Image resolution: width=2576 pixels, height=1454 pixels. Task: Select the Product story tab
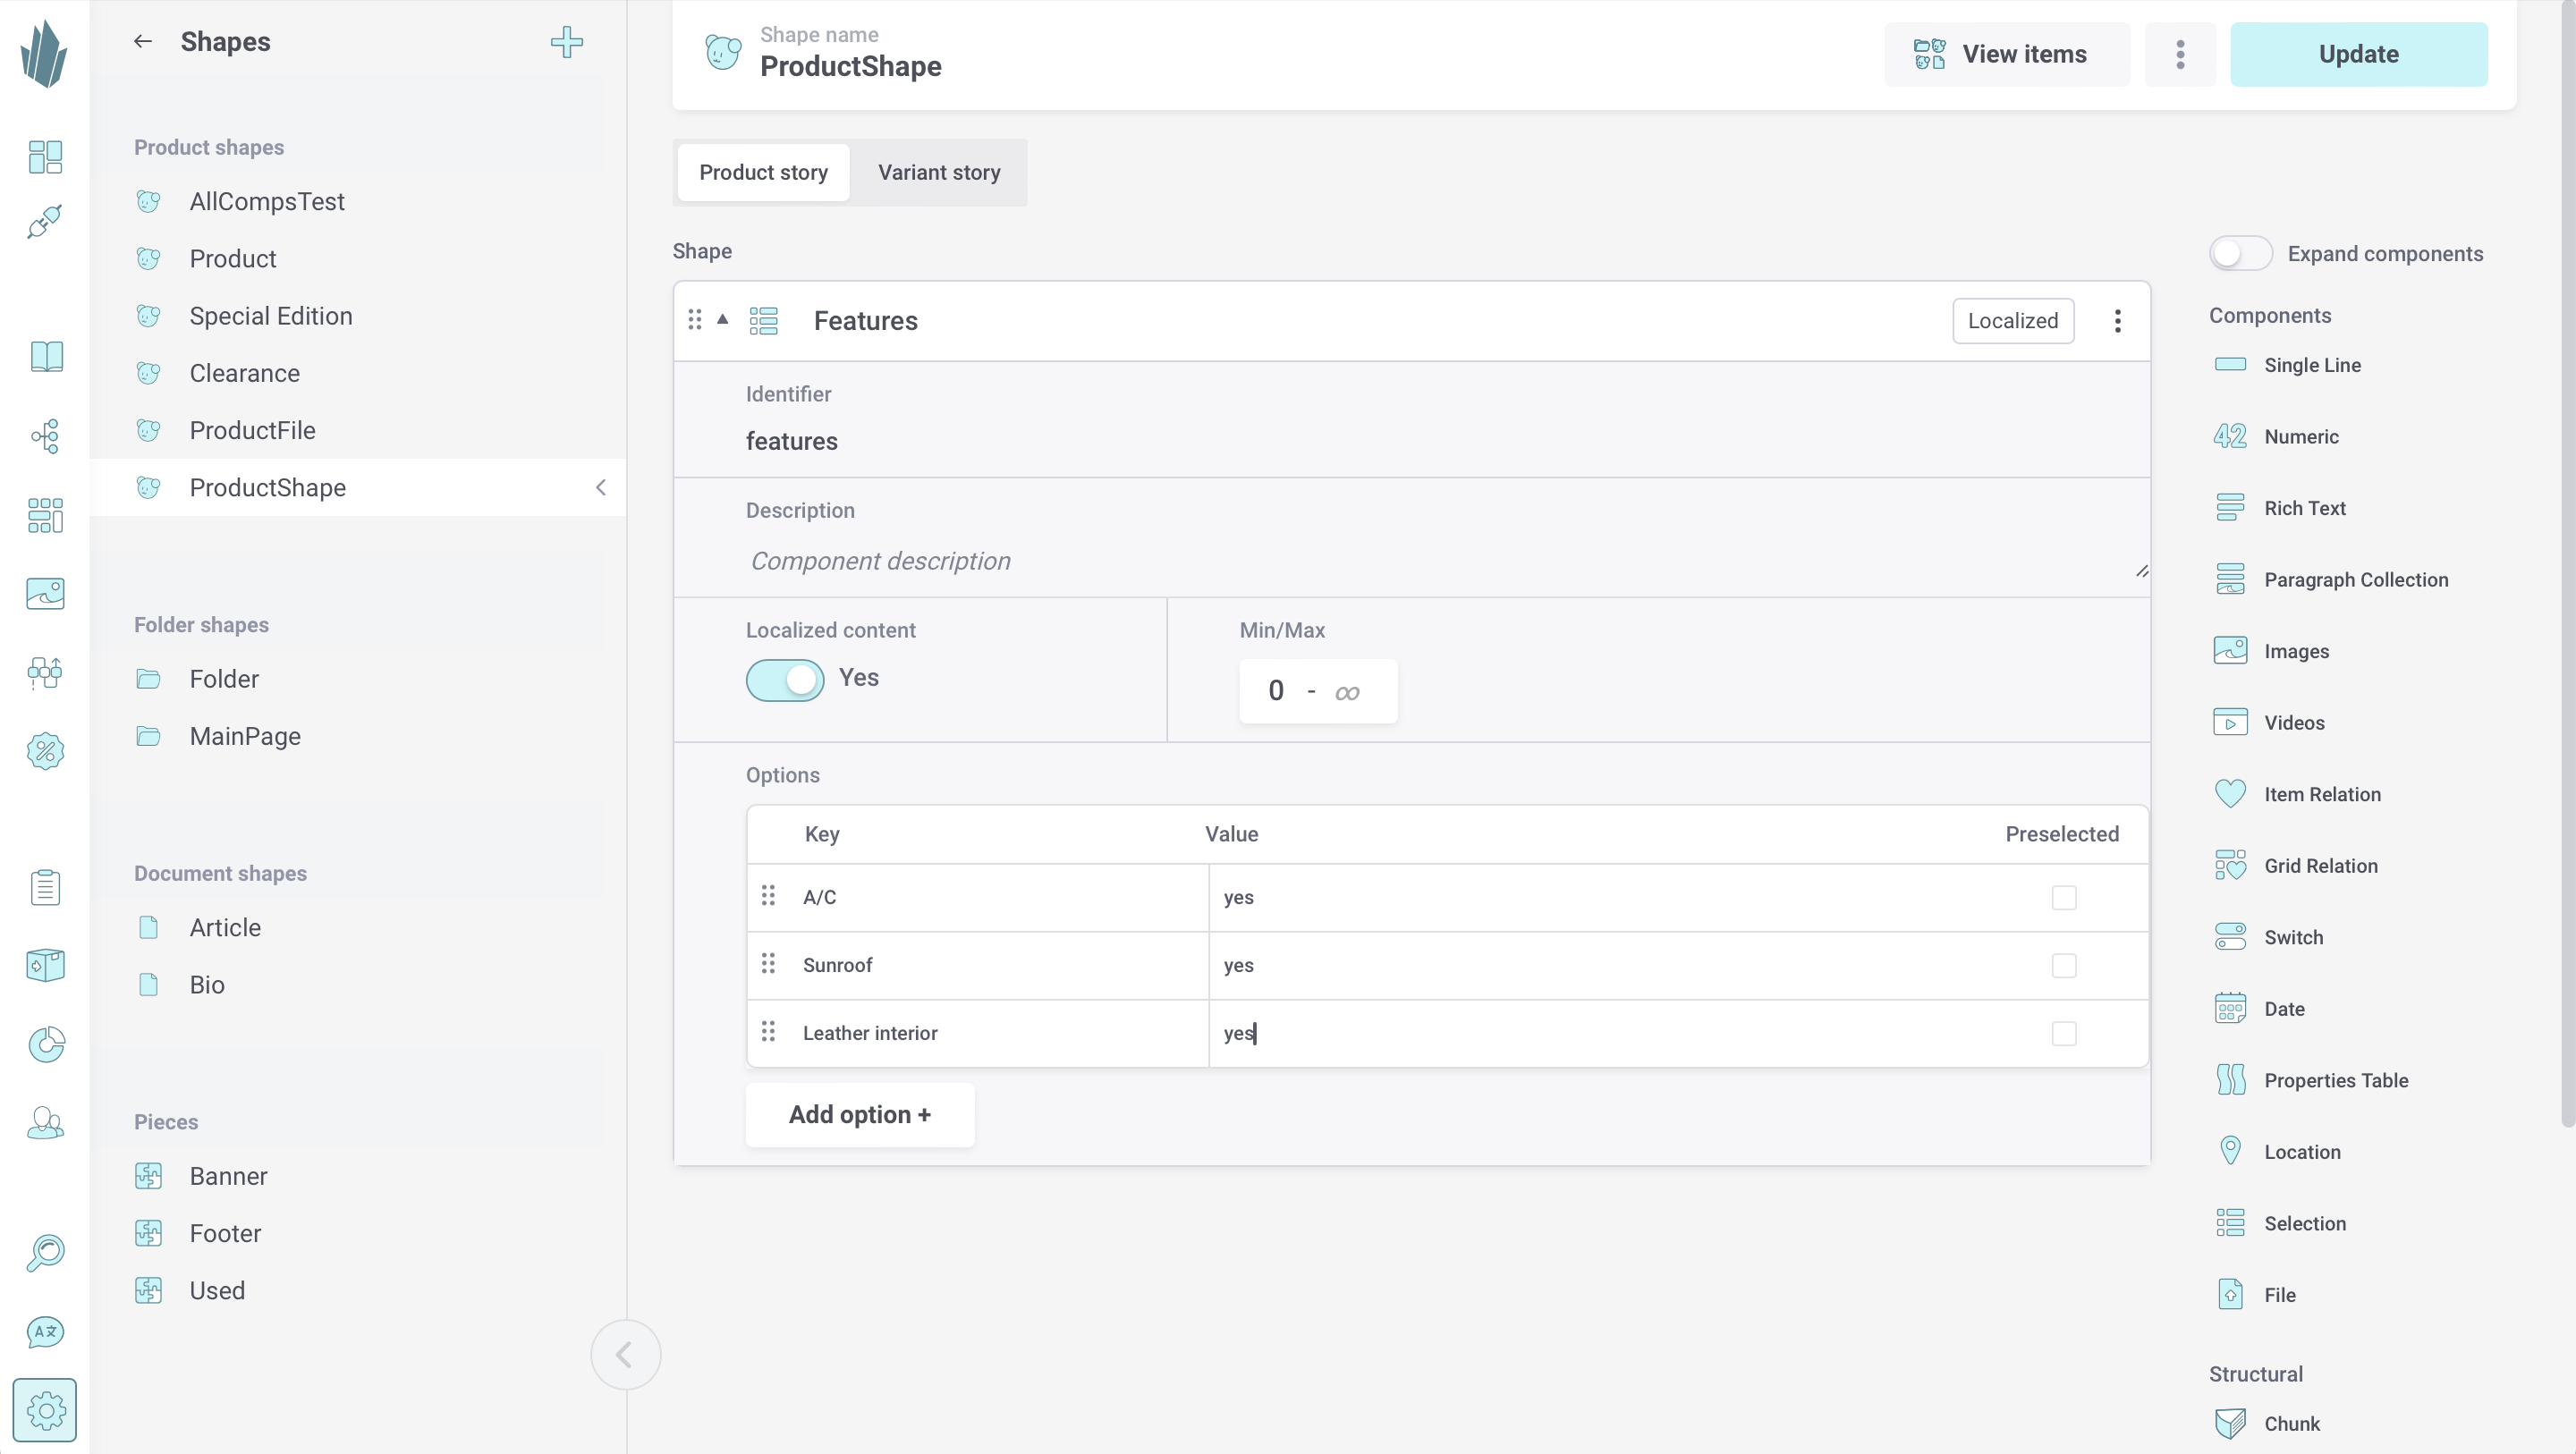tap(765, 172)
